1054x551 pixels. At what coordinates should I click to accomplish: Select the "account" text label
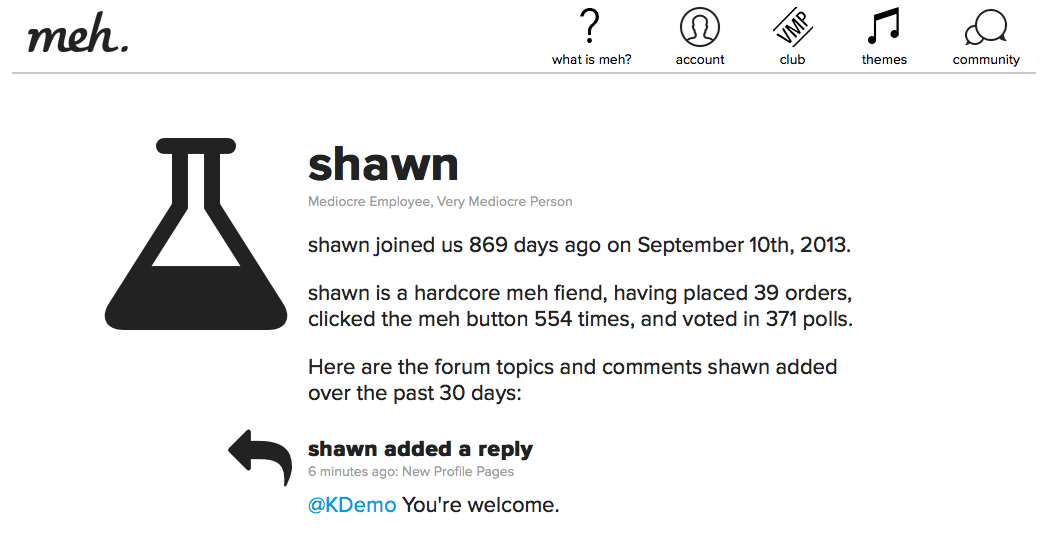point(700,60)
